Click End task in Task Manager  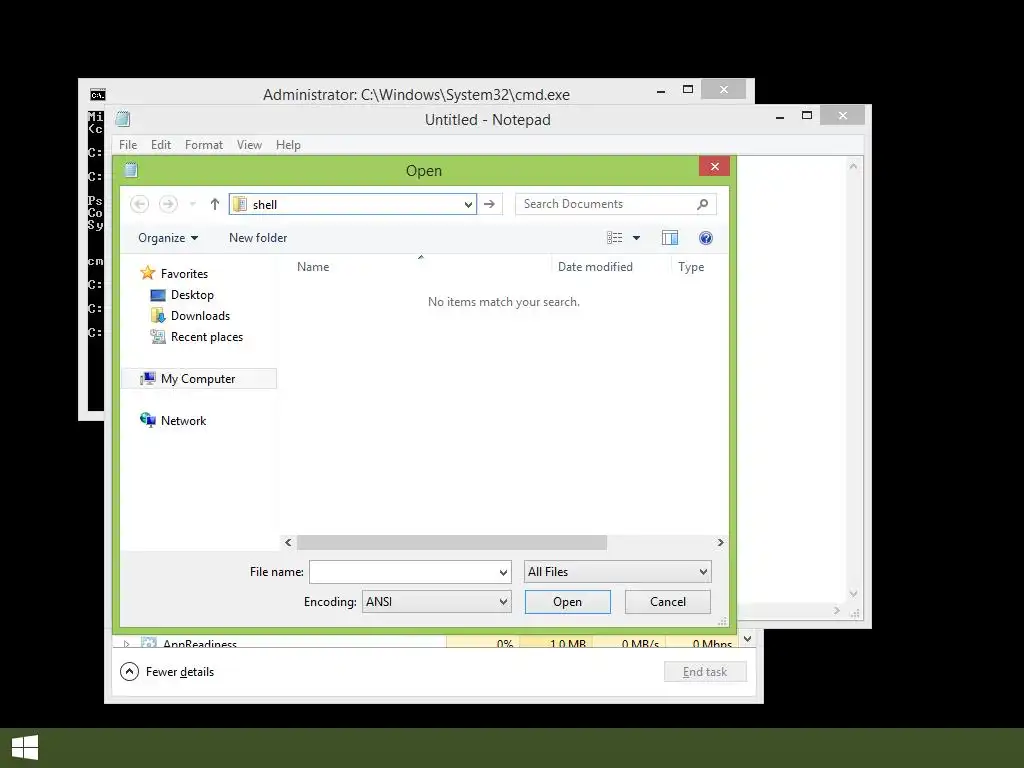tap(705, 671)
